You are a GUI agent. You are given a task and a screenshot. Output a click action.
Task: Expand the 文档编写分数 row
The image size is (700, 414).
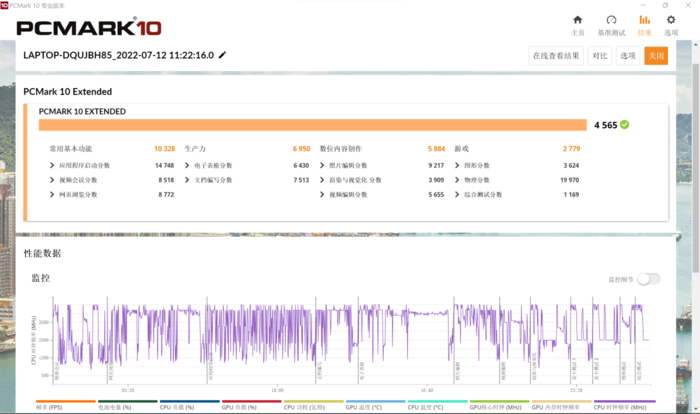click(x=187, y=180)
